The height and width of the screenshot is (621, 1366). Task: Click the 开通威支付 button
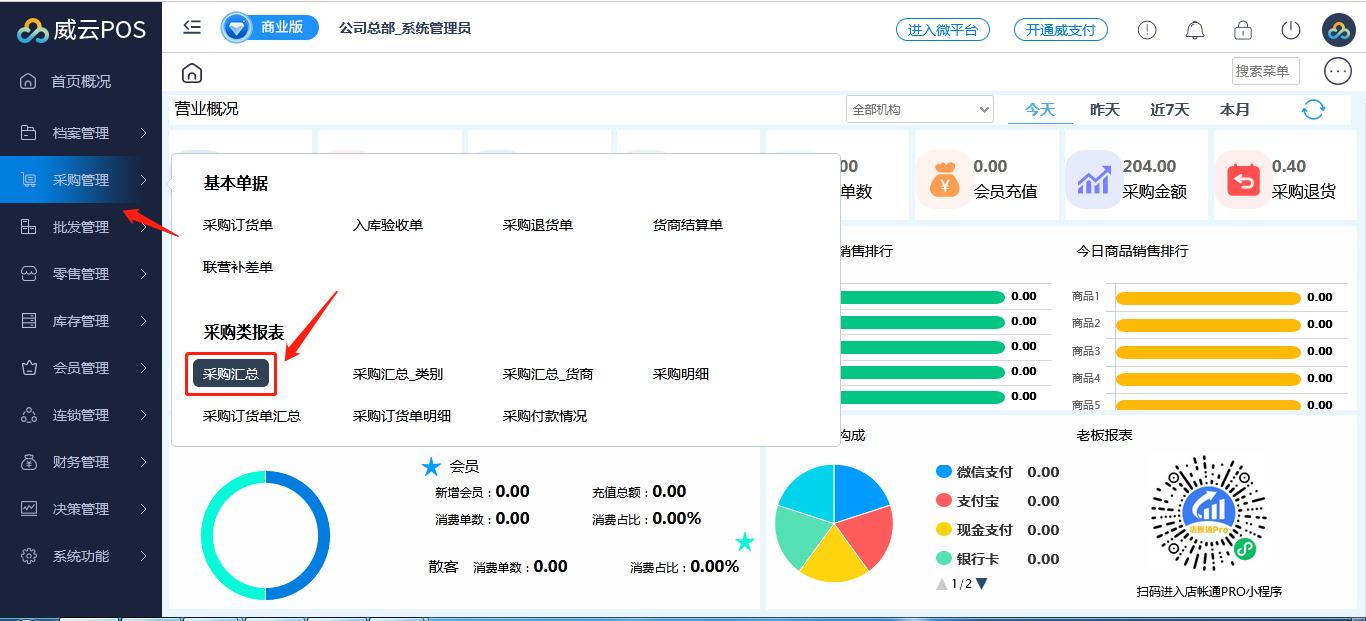(x=1061, y=30)
